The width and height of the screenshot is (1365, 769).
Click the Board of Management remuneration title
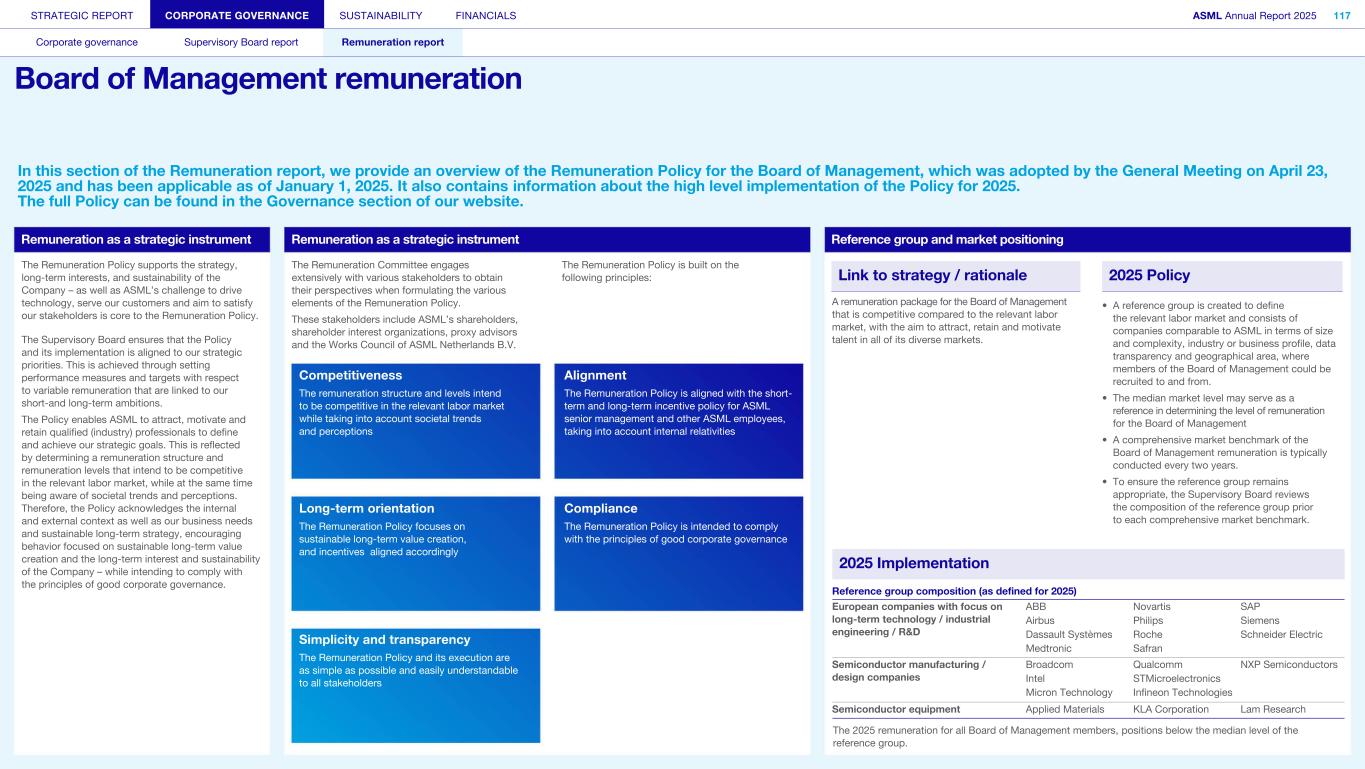[x=268, y=79]
